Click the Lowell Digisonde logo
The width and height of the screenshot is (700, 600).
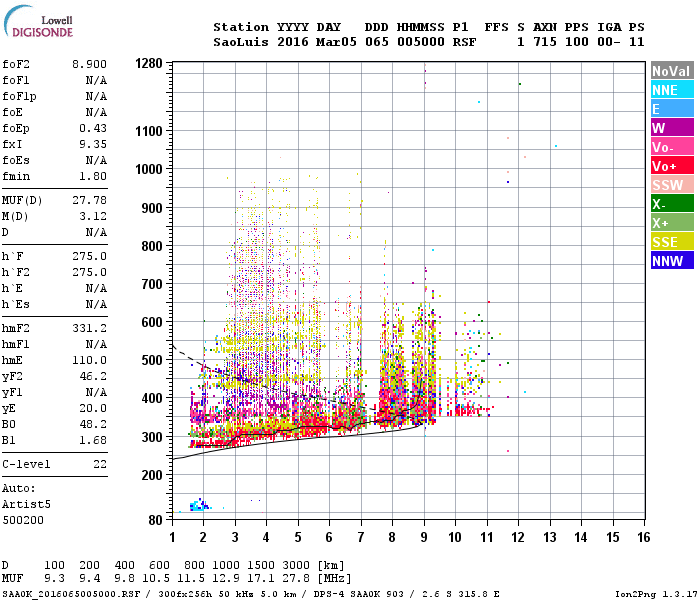pos(38,22)
